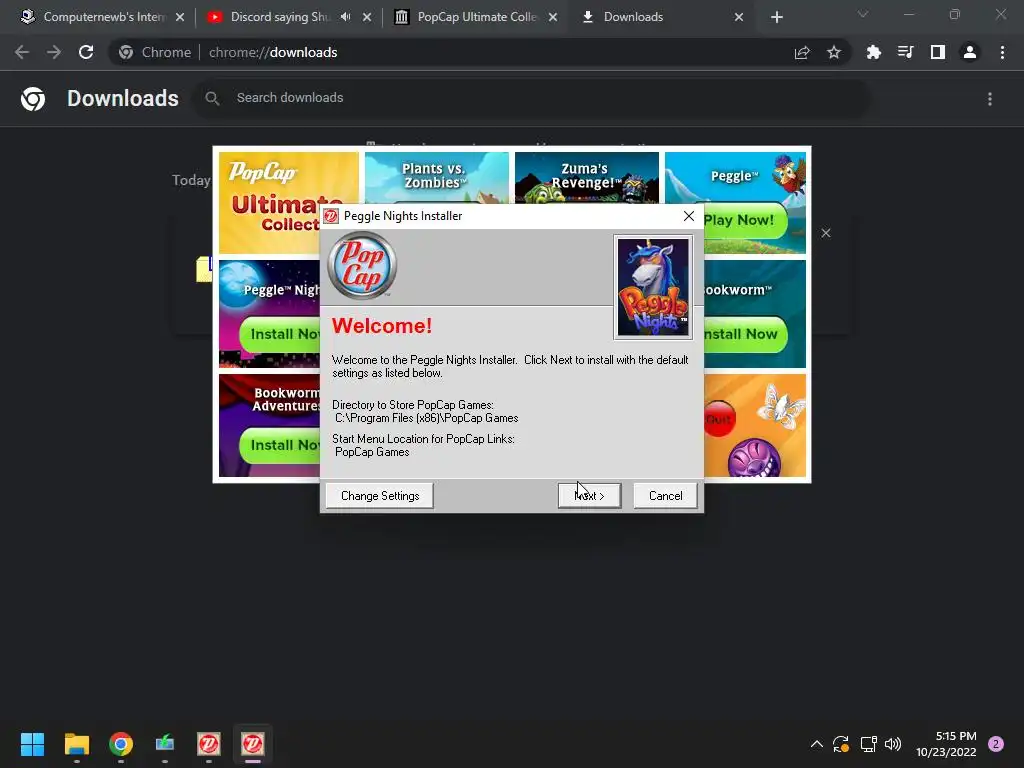Click the Peggle Nights box art thumbnail

pos(653,287)
